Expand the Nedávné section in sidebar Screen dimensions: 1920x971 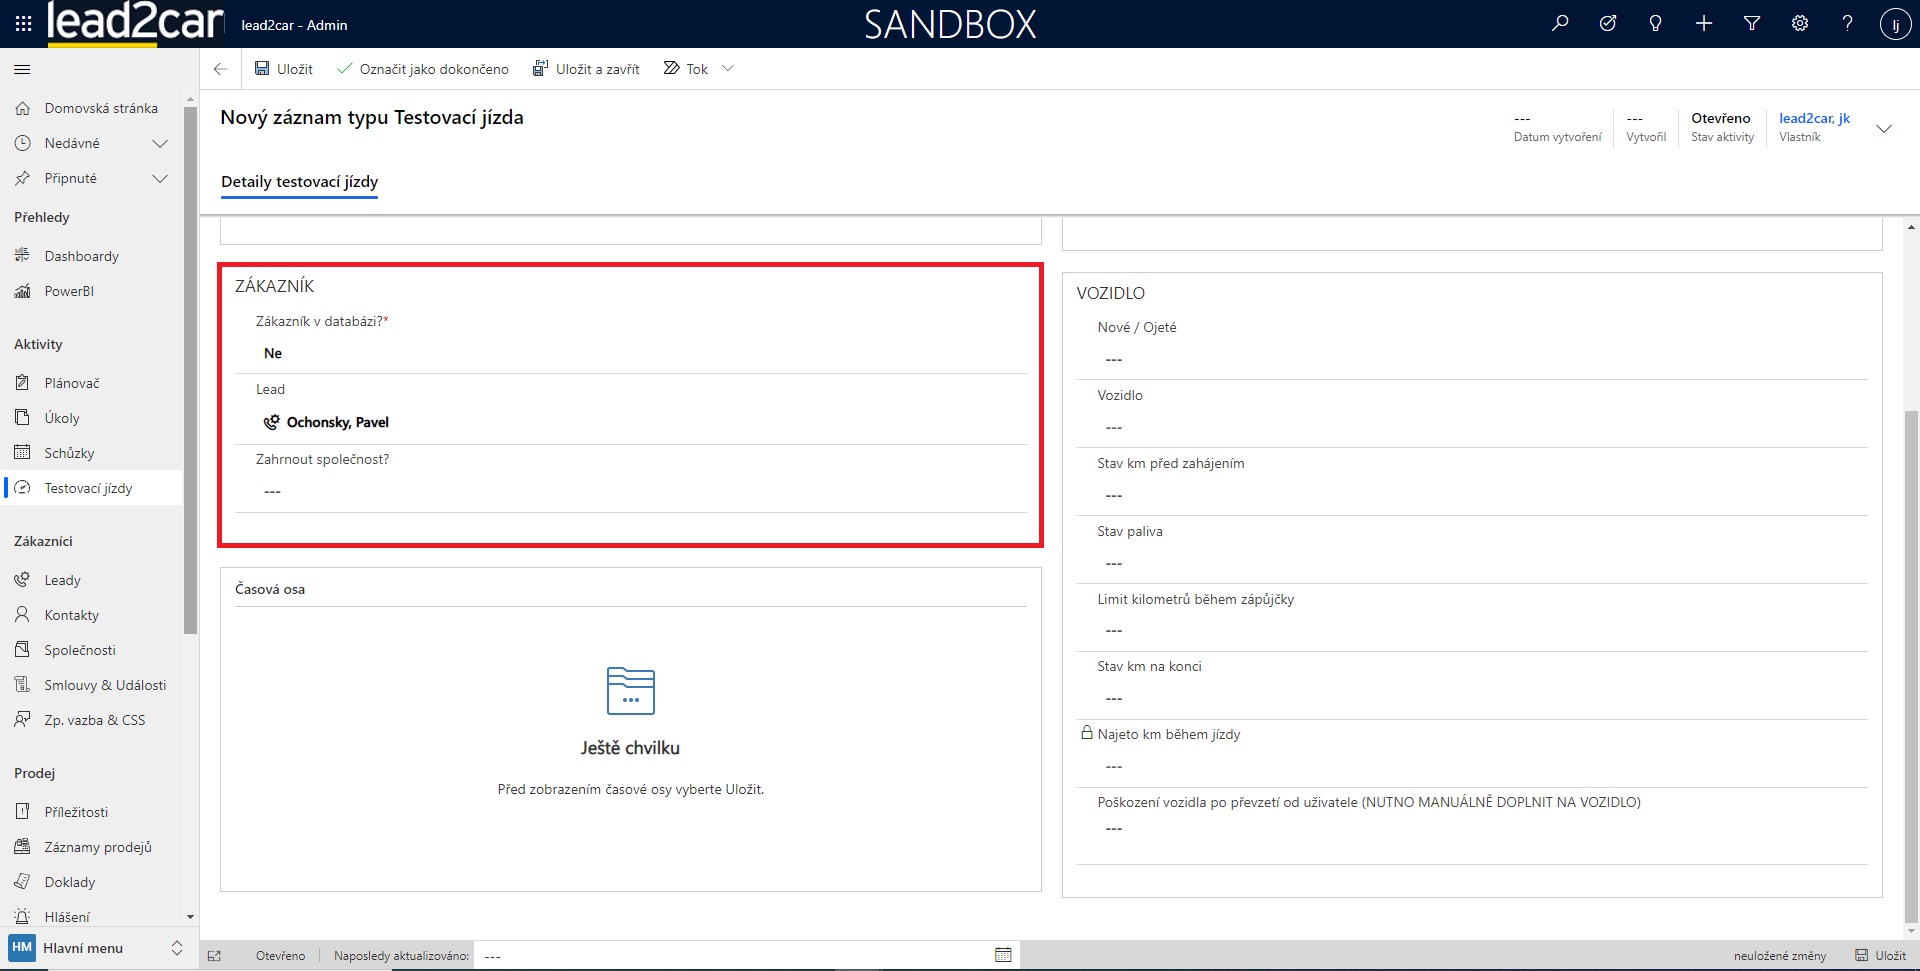pyautogui.click(x=159, y=144)
